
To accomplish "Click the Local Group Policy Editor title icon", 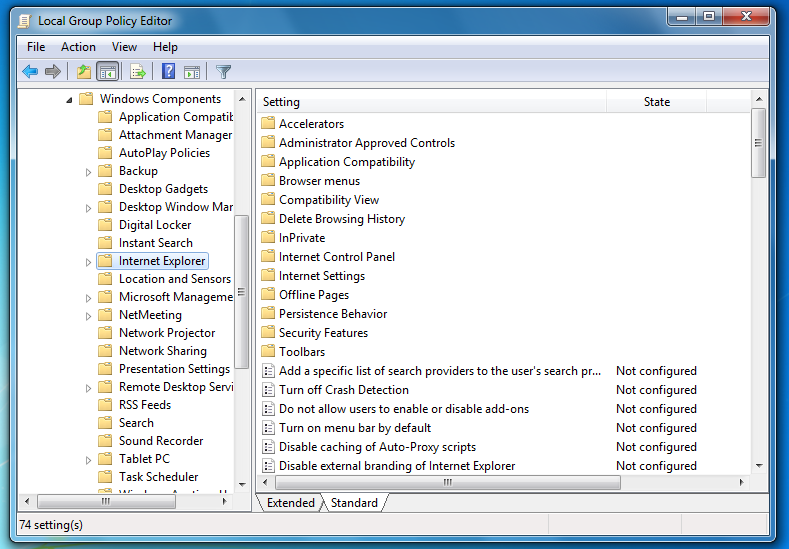I will pyautogui.click(x=24, y=21).
